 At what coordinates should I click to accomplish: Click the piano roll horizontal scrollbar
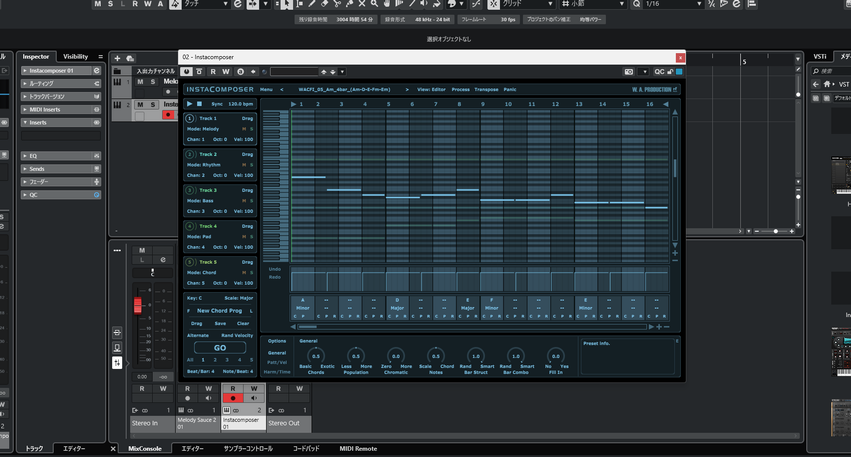click(471, 327)
